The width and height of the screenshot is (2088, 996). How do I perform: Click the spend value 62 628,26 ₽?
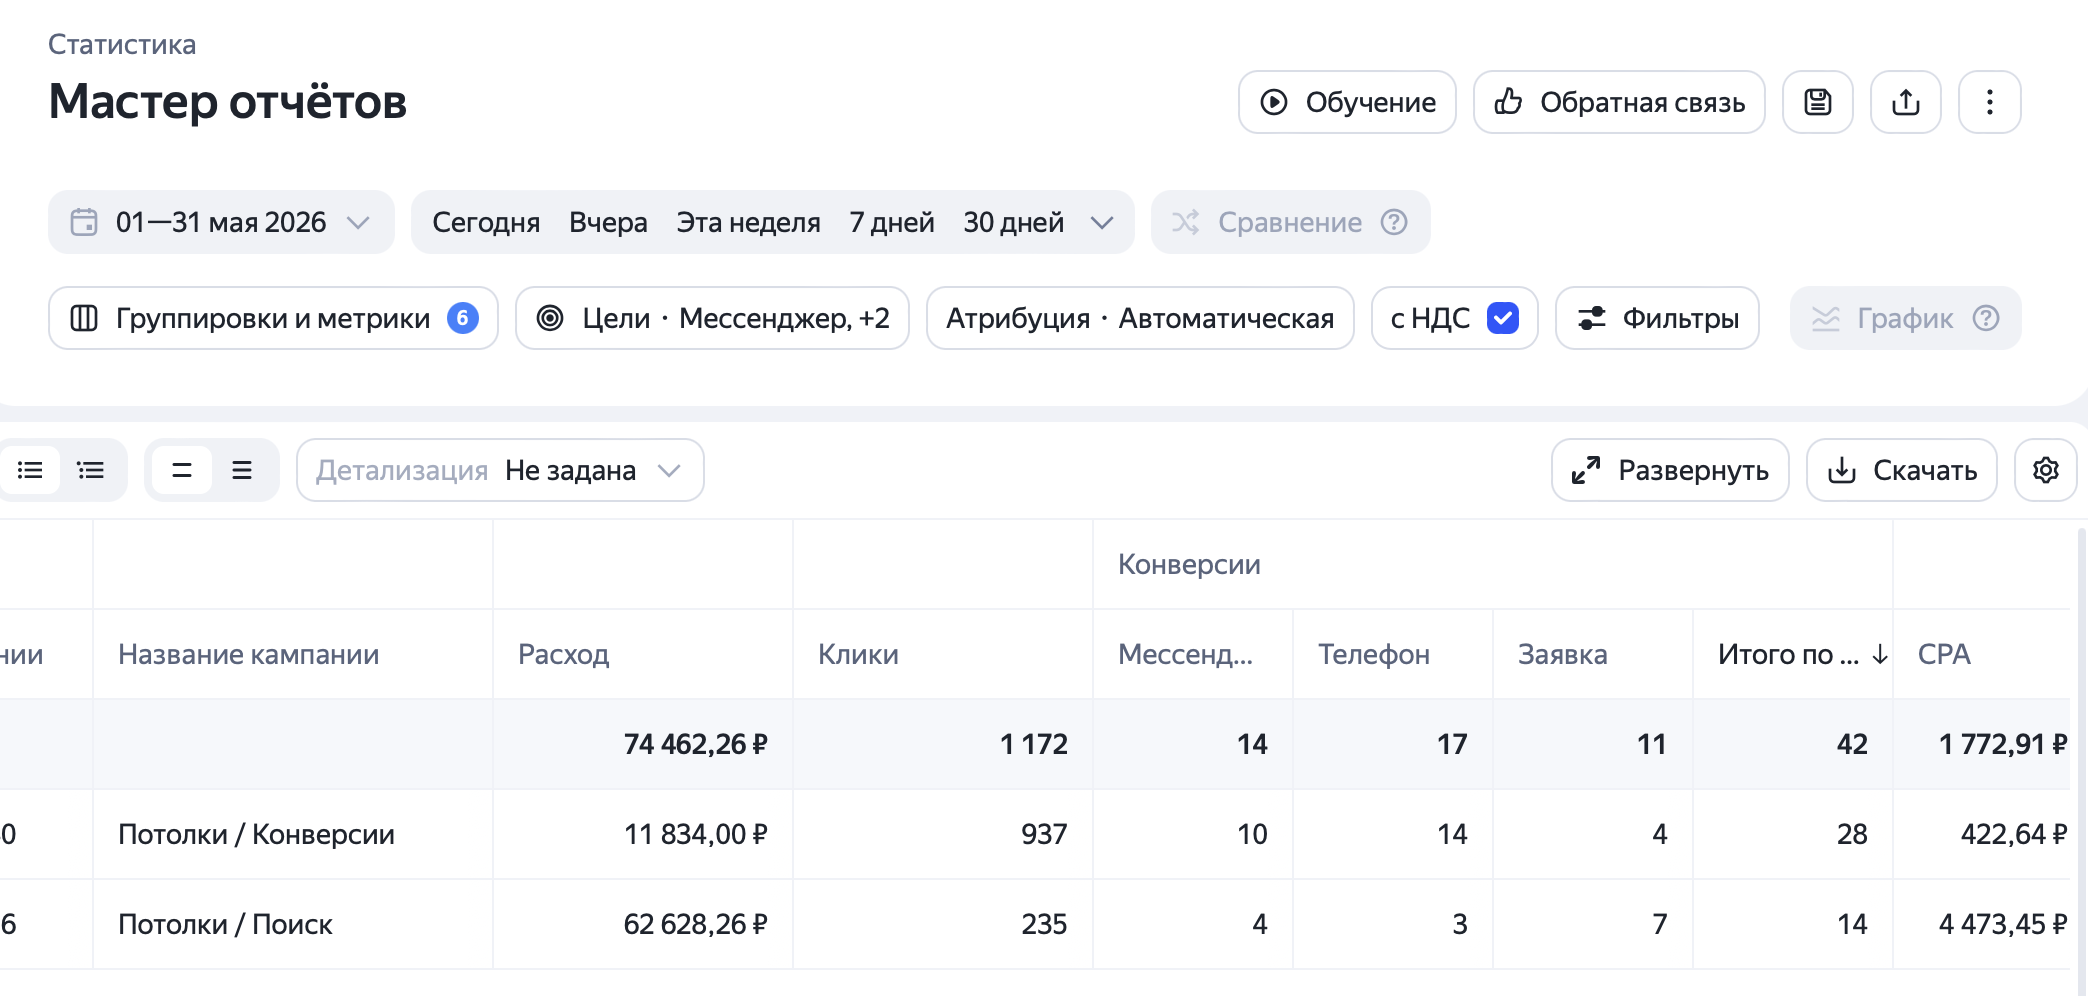coord(695,924)
